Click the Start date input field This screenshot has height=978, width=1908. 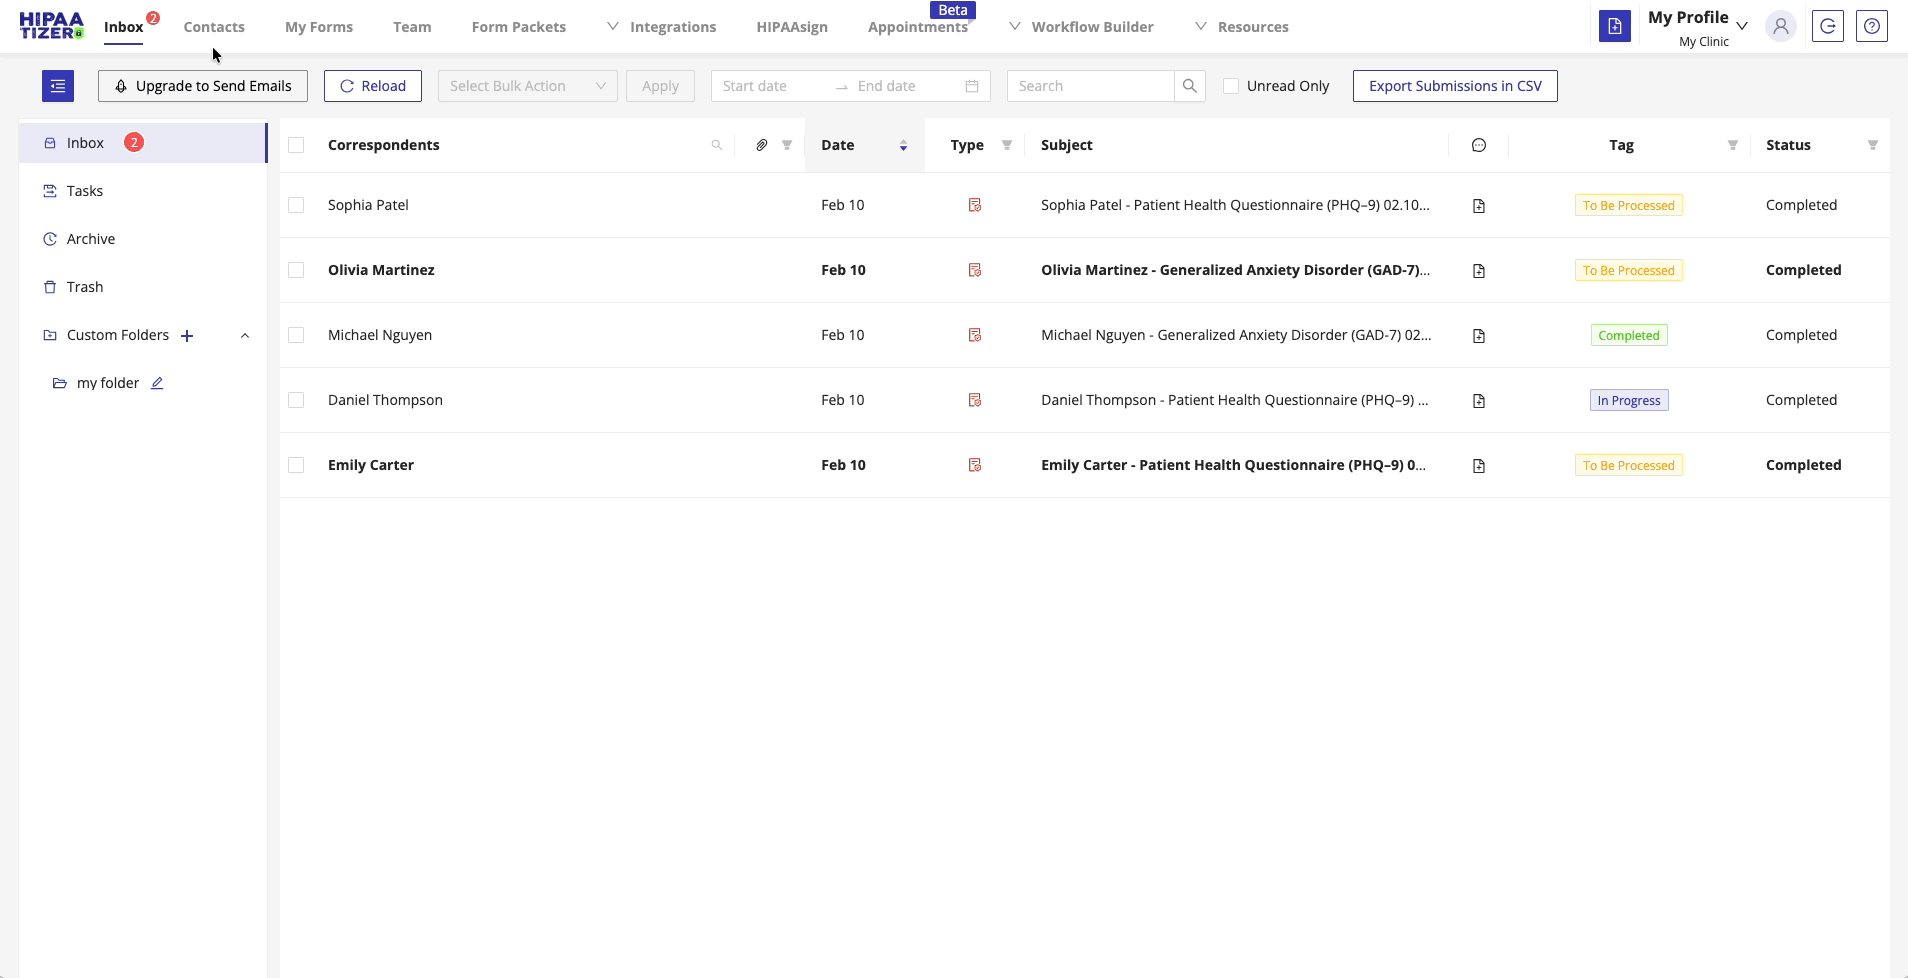[x=770, y=86]
